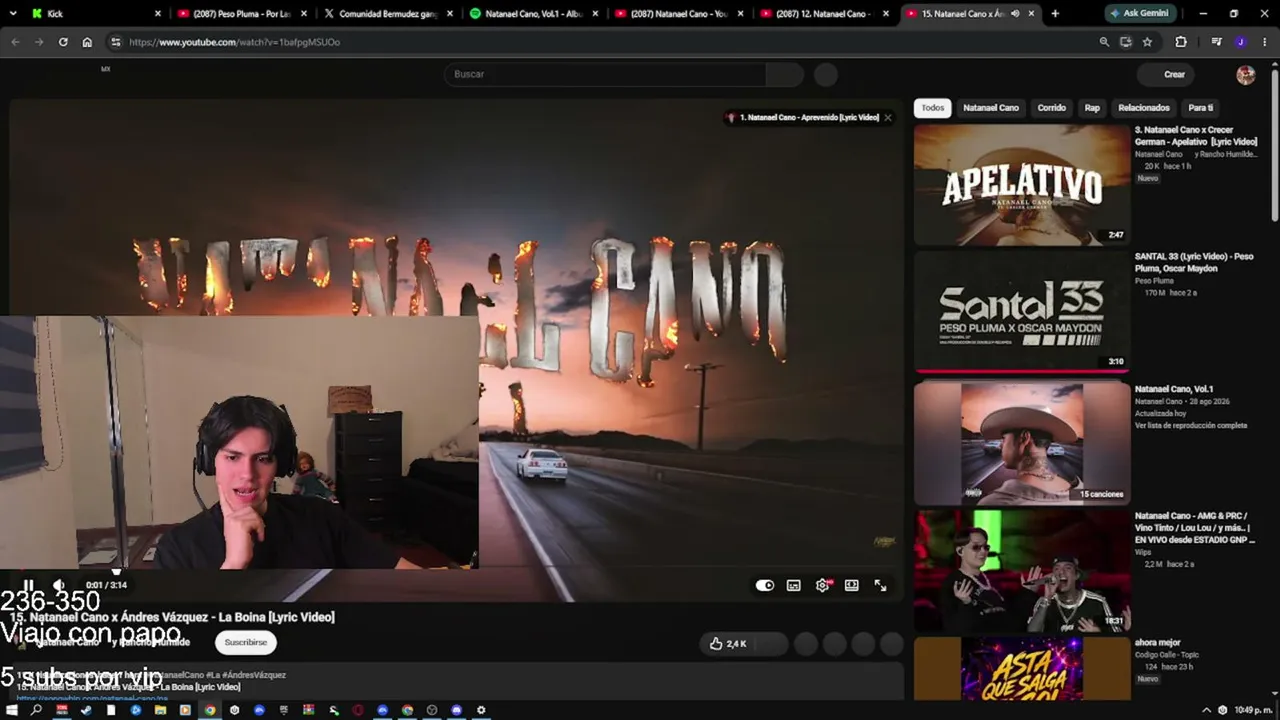1280x720 pixels.
Task: Click 'Ver lista de reproducción completa'
Action: [x=1191, y=425]
